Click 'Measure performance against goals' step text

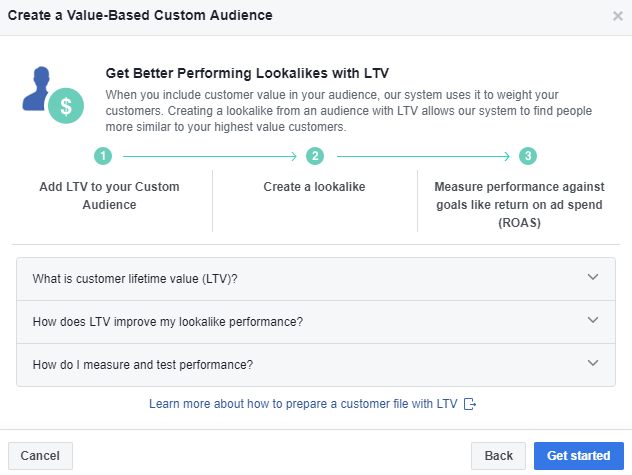pos(519,204)
